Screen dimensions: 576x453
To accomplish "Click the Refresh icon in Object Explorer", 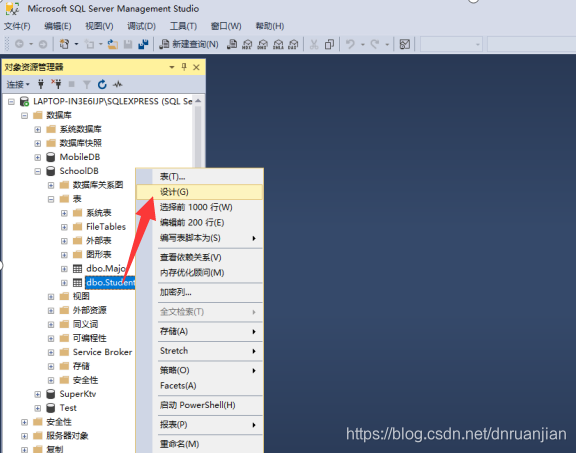I will tap(102, 85).
